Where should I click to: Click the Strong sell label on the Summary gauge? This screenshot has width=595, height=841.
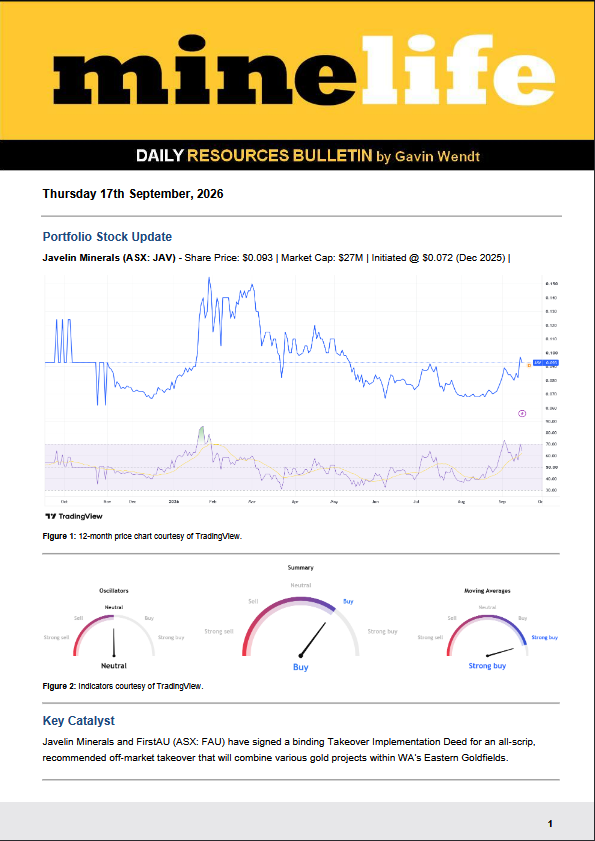(x=218, y=631)
